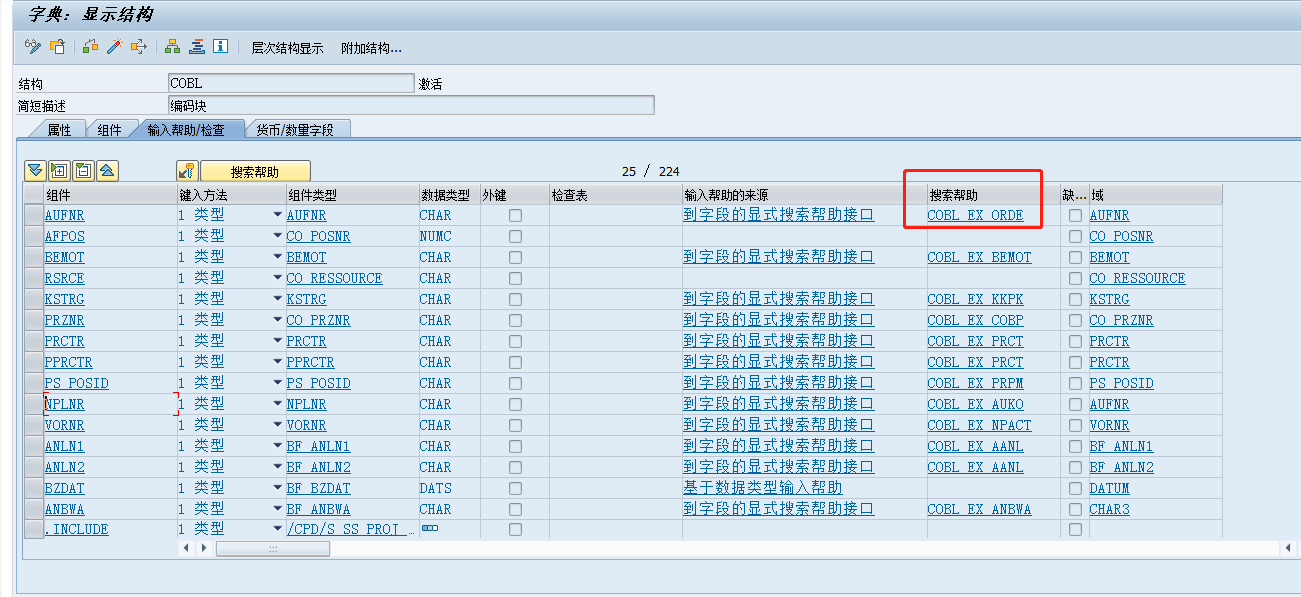This screenshot has width=1301, height=597.
Task: Open the hierarchy display tree icon
Action: (x=171, y=47)
